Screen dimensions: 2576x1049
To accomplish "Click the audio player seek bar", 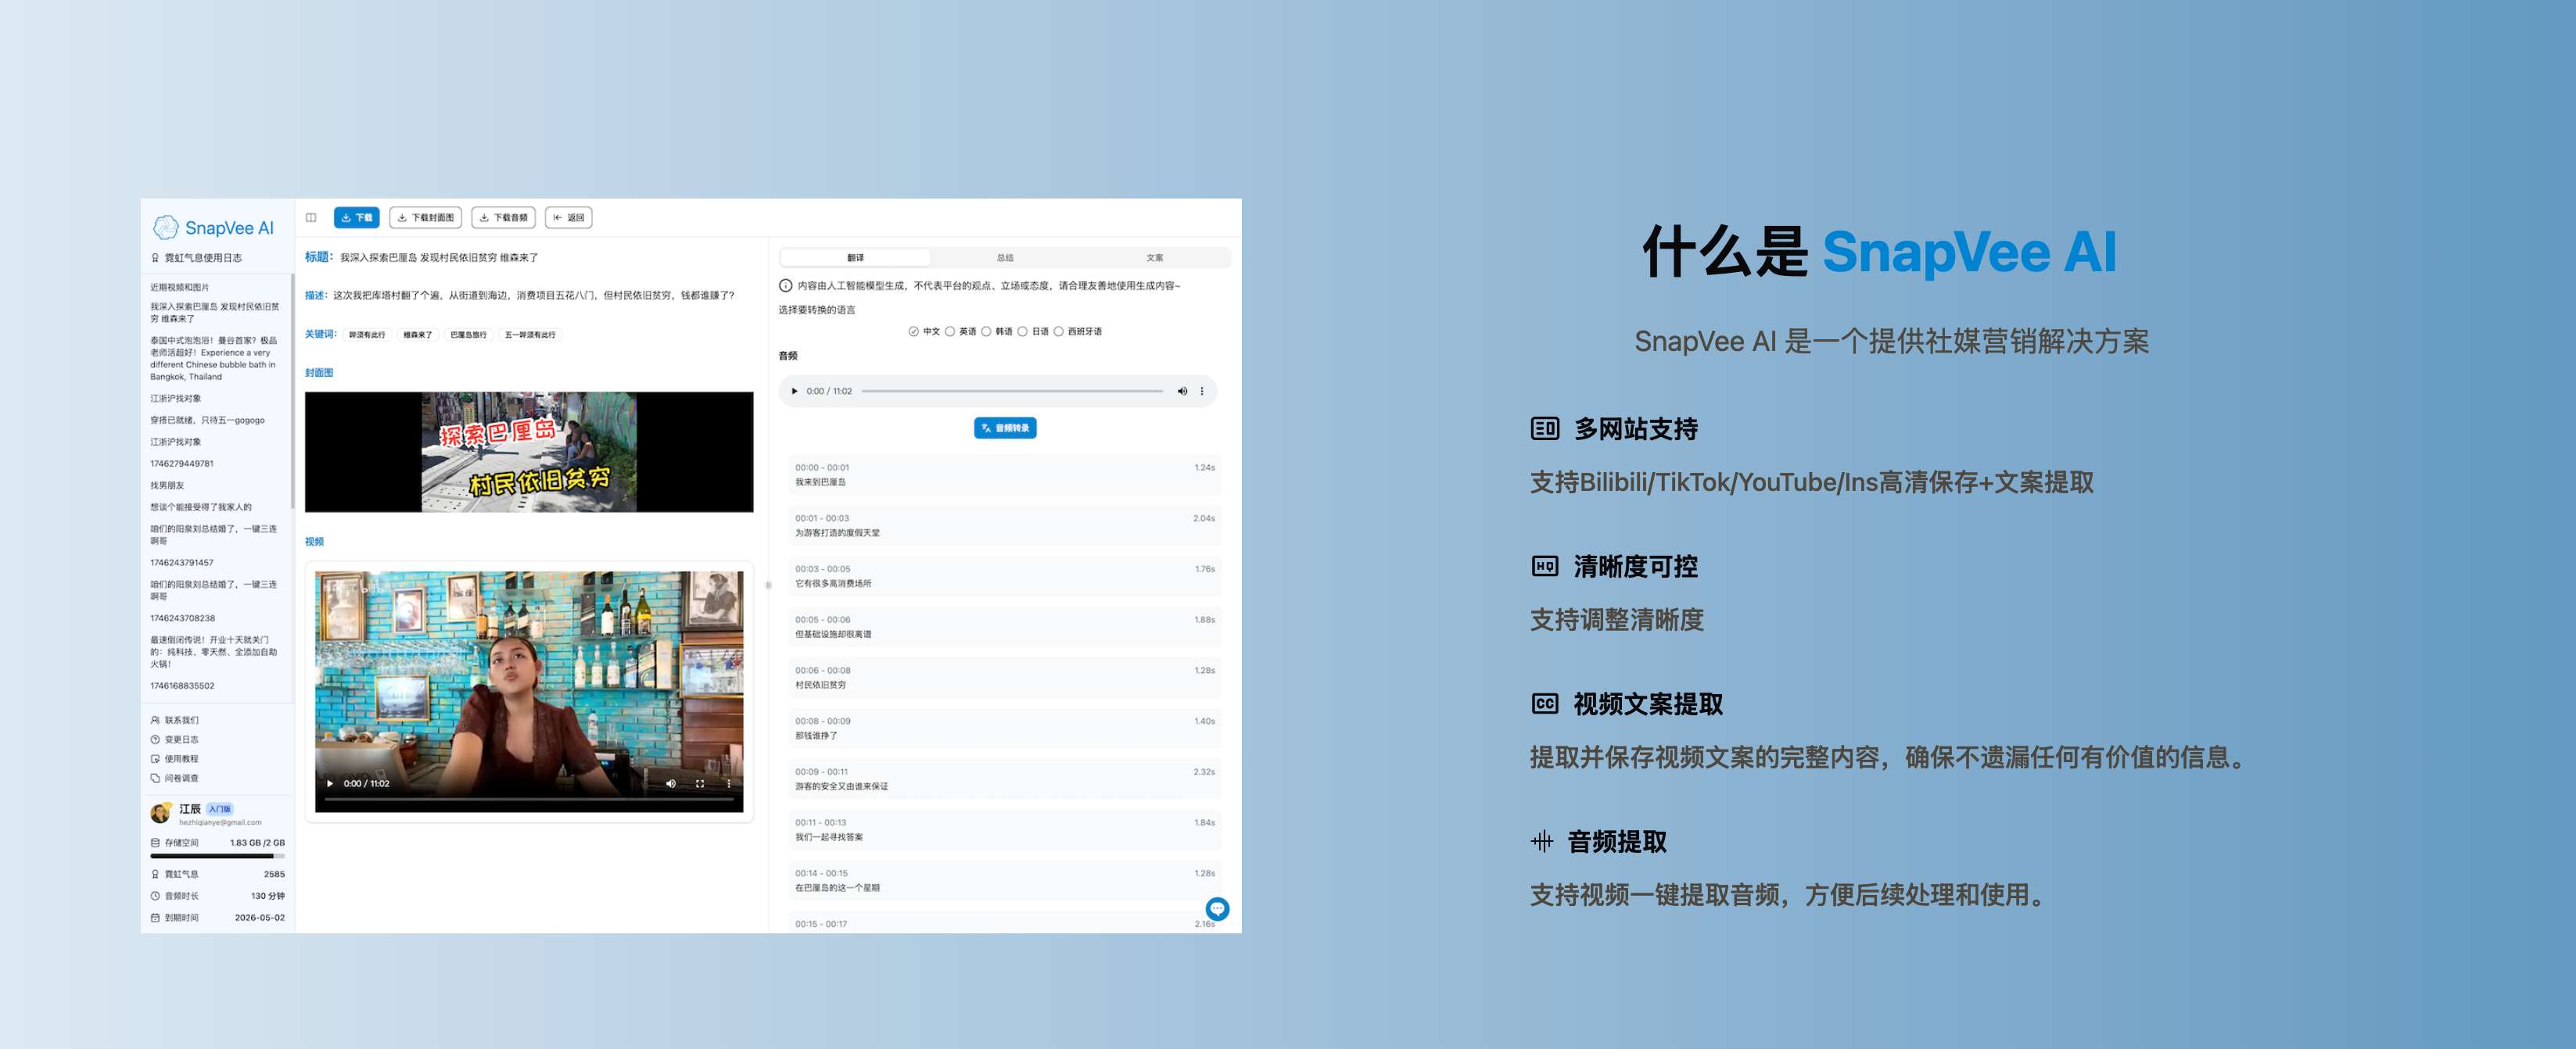I will 1012,391.
